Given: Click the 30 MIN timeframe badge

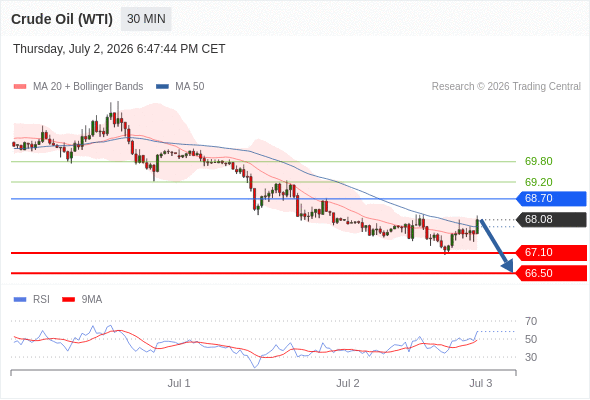Looking at the screenshot, I should click(x=146, y=19).
